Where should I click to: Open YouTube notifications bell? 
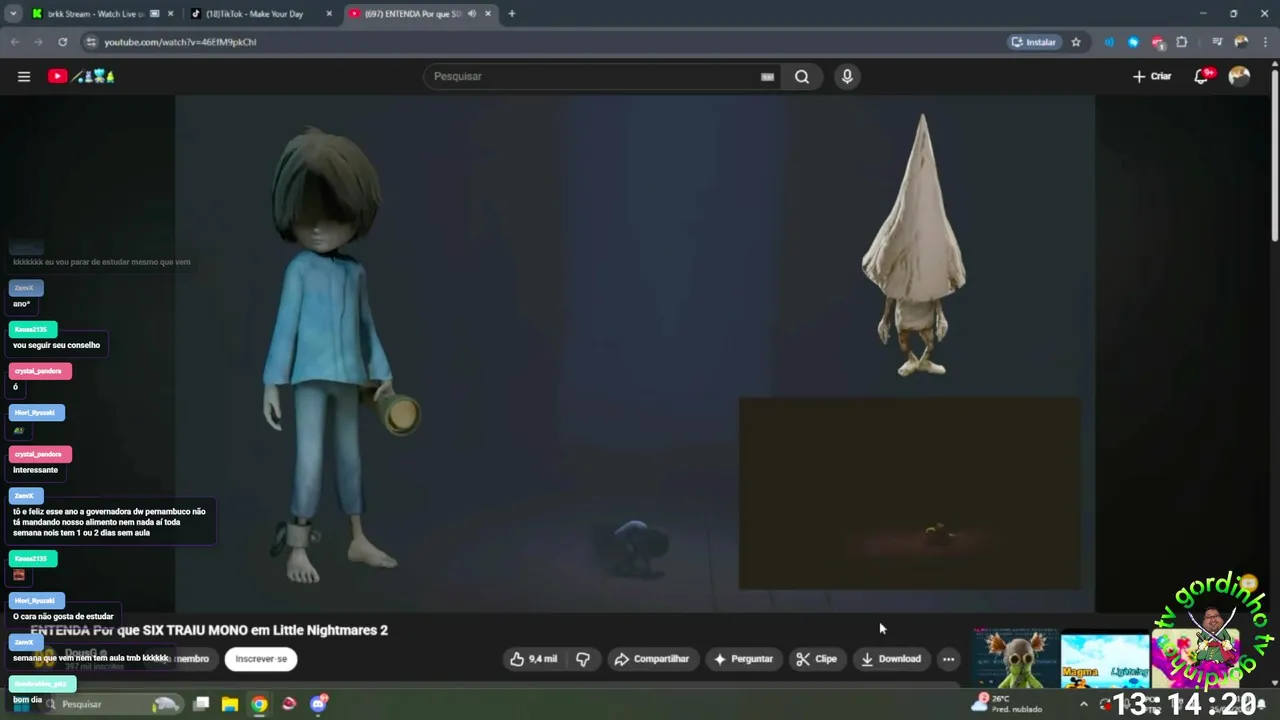1202,76
